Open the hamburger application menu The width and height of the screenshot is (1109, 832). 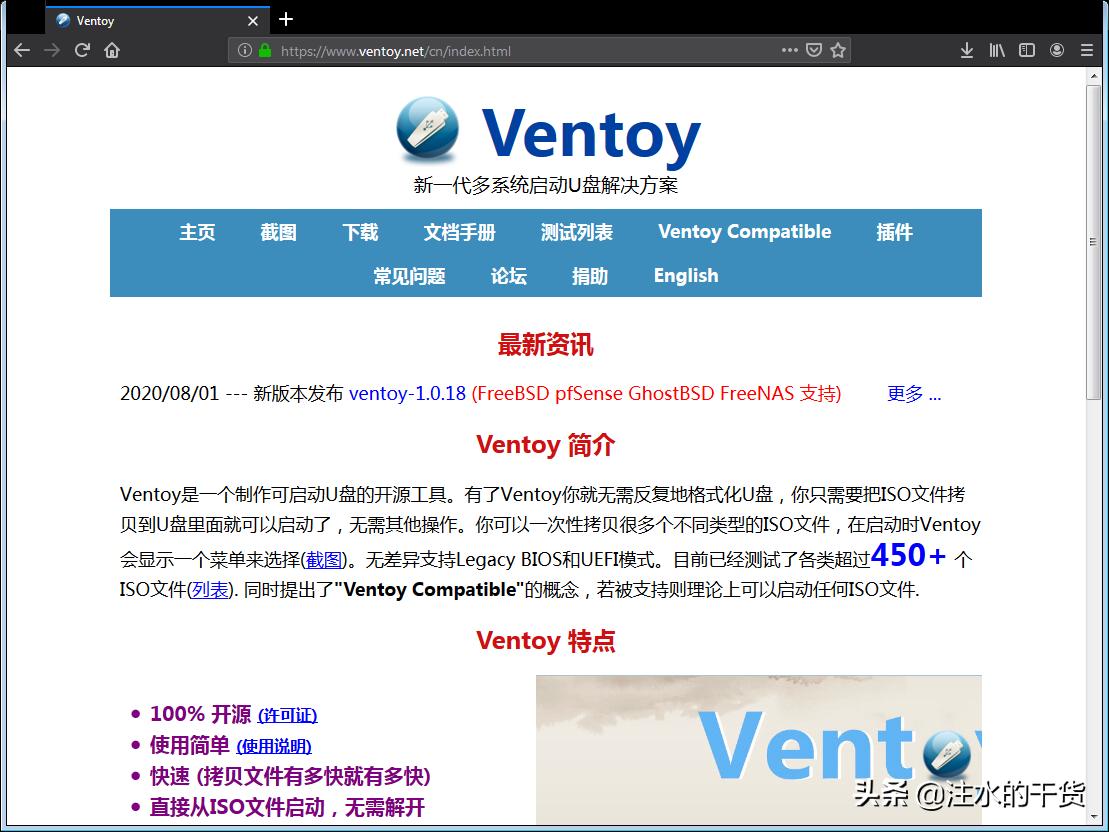pyautogui.click(x=1087, y=50)
